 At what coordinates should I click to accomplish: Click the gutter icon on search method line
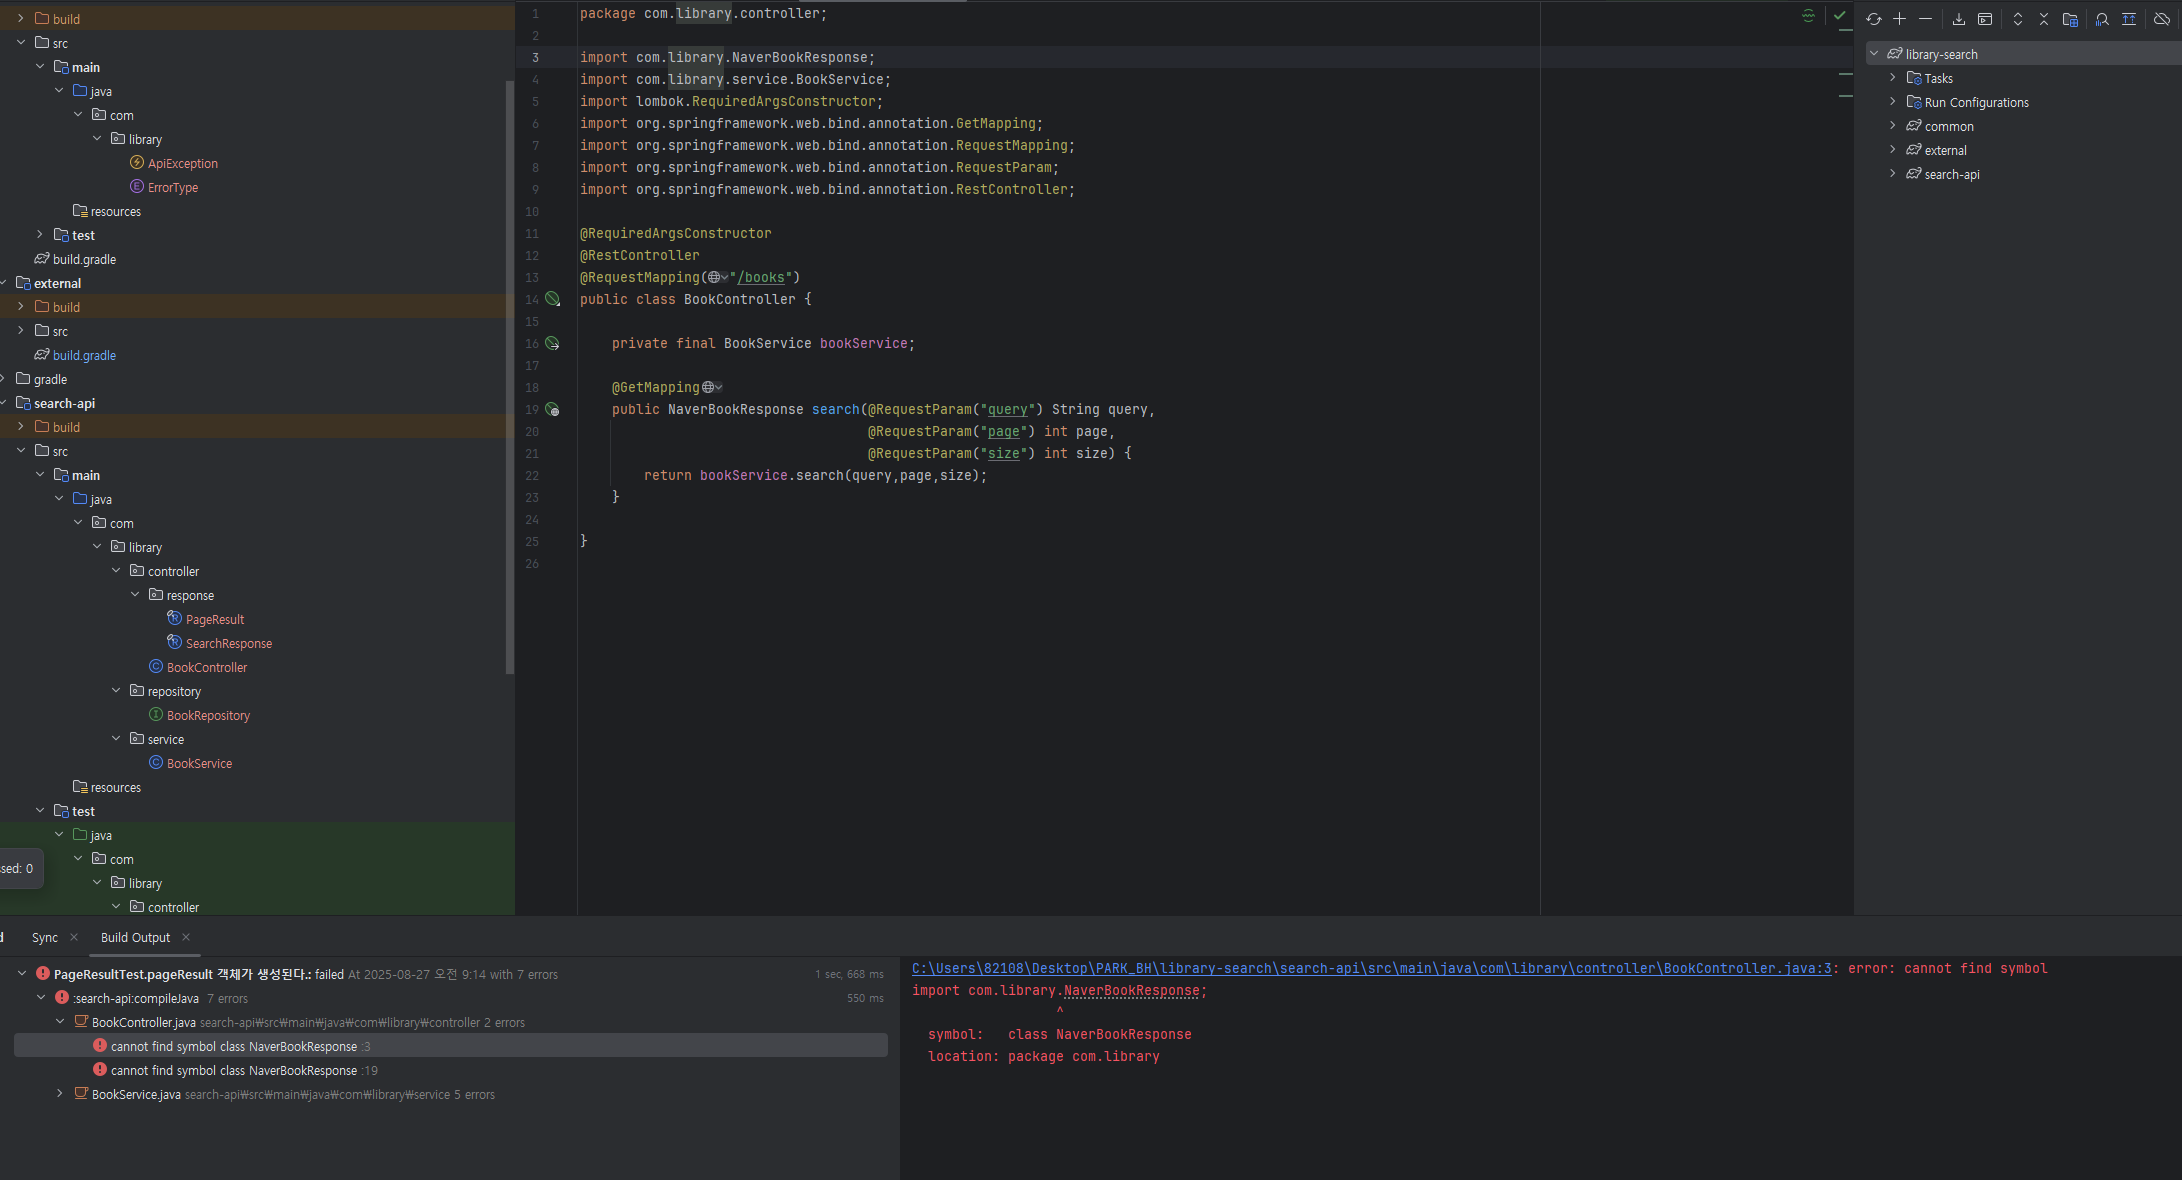pos(552,409)
